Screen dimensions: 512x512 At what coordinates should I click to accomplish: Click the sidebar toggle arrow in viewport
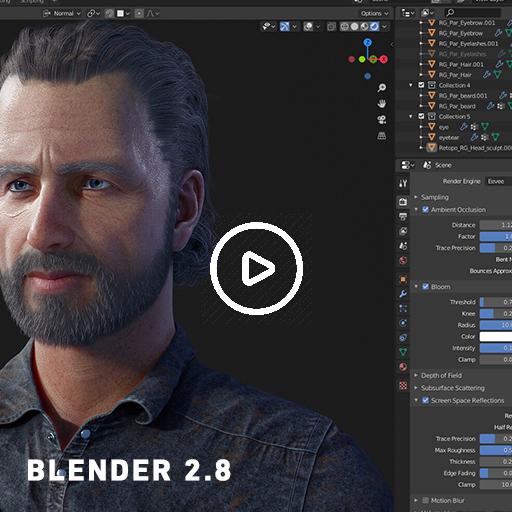(x=392, y=44)
